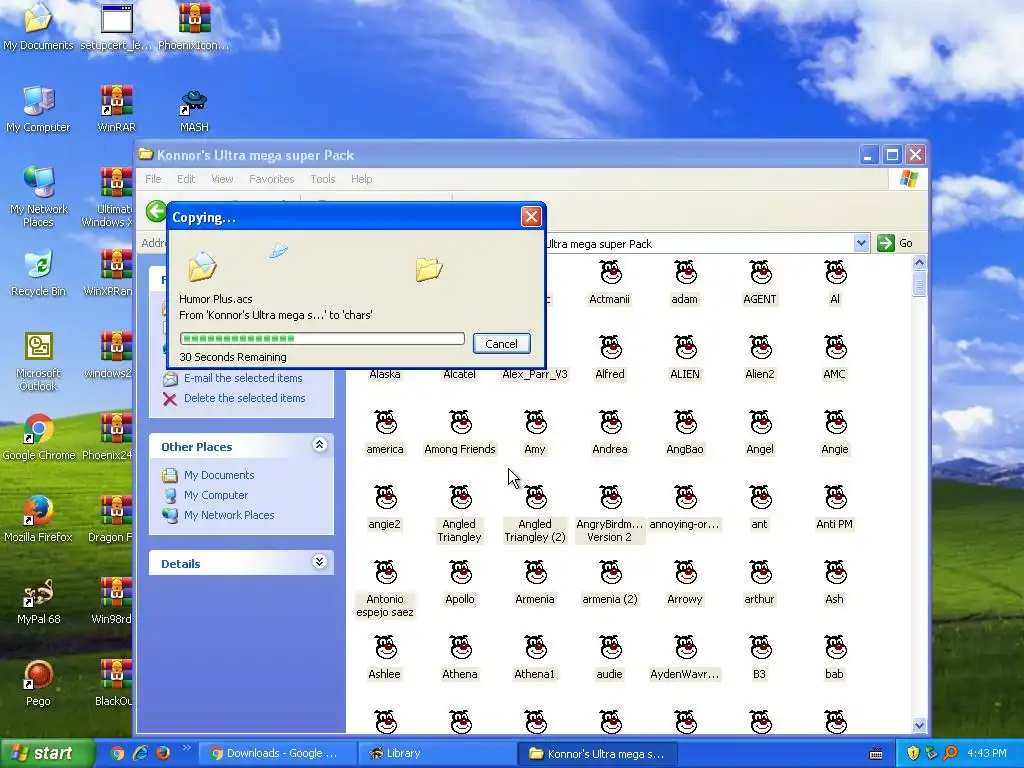Select the Ash character file

tap(835, 583)
